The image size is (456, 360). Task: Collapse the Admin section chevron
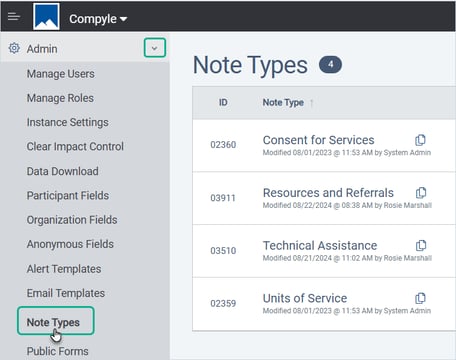click(x=155, y=48)
